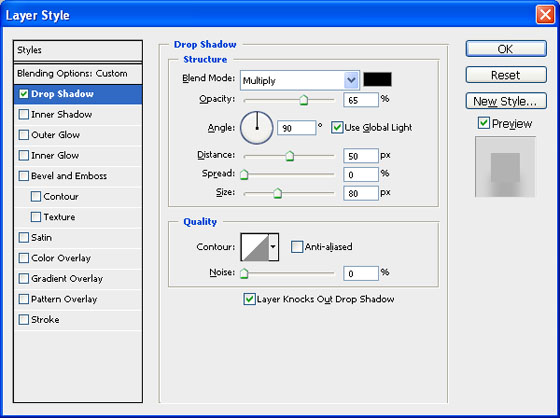Toggle Use Global Light checkbox
The height and width of the screenshot is (418, 560).
[x=337, y=128]
